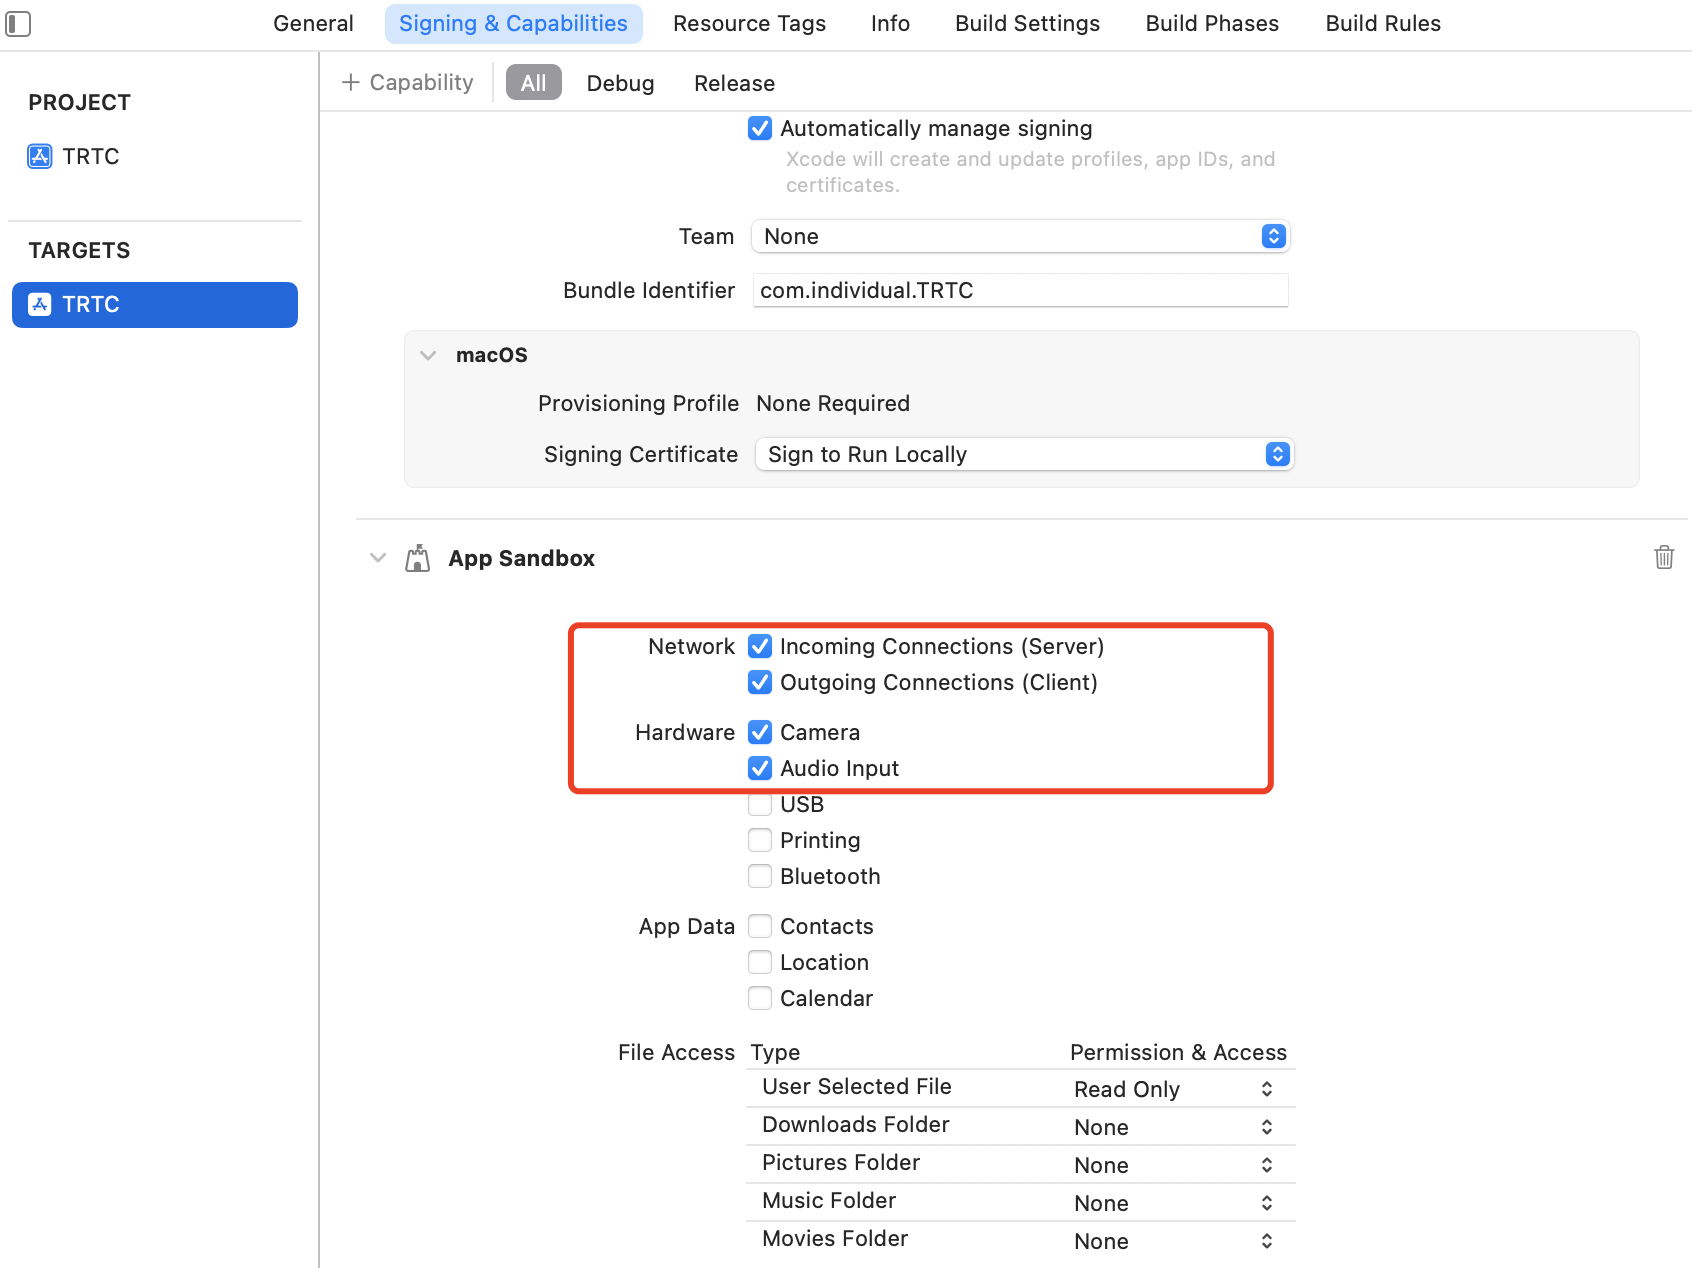Open the Resource Tags tab
Viewport: 1692px width, 1268px height.
click(x=749, y=23)
